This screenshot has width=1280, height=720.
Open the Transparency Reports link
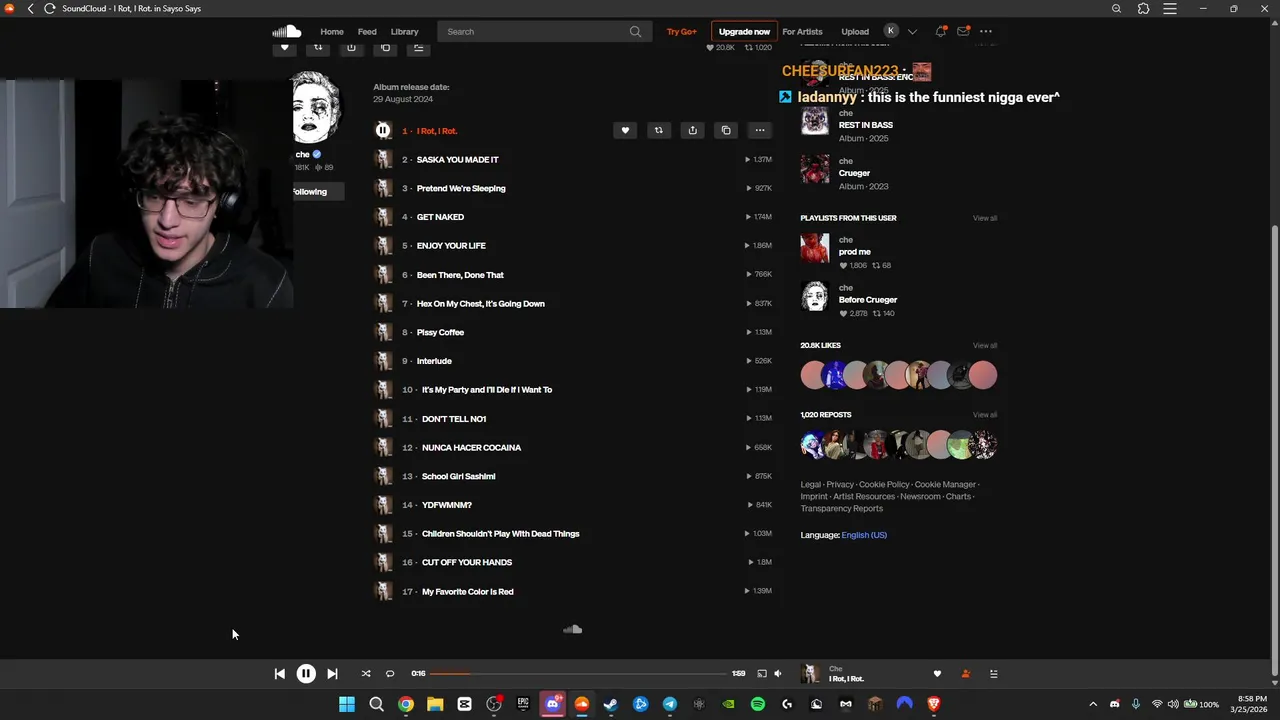[x=841, y=509]
